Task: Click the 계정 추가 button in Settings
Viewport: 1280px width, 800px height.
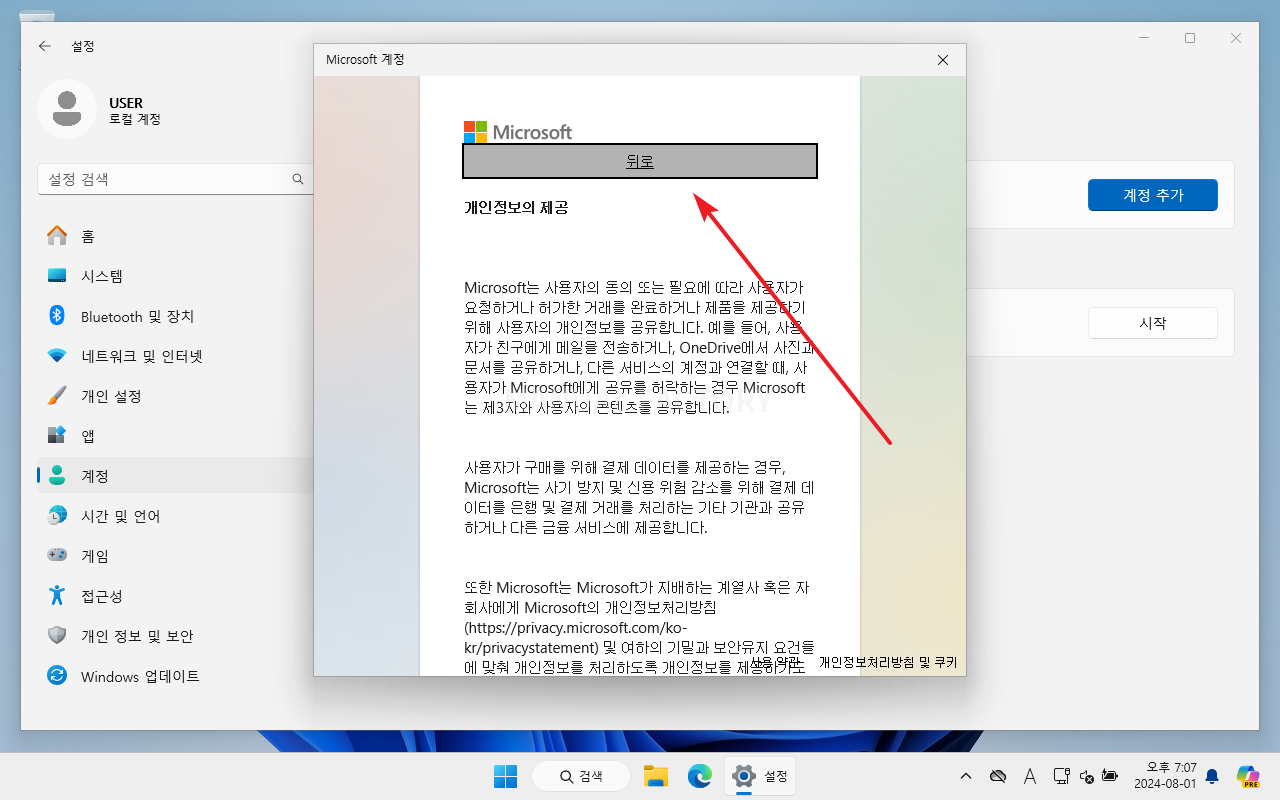Action: (1152, 195)
